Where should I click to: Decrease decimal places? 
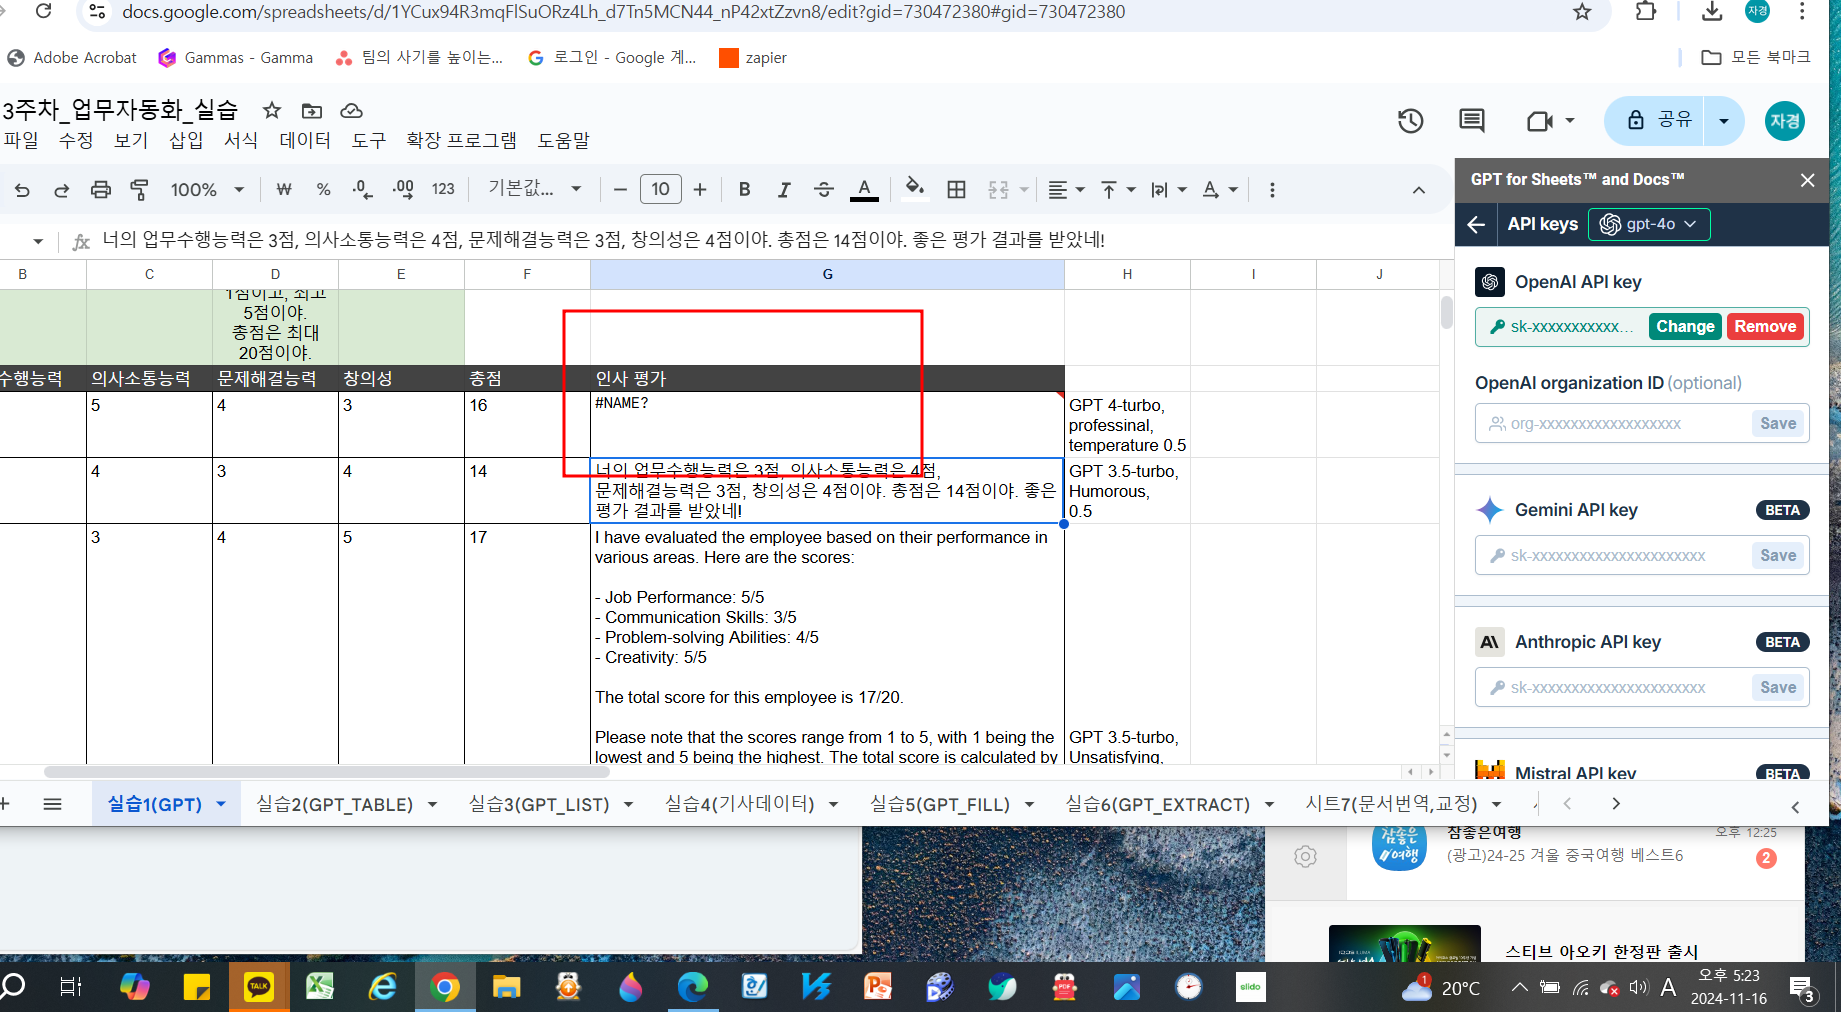click(362, 190)
